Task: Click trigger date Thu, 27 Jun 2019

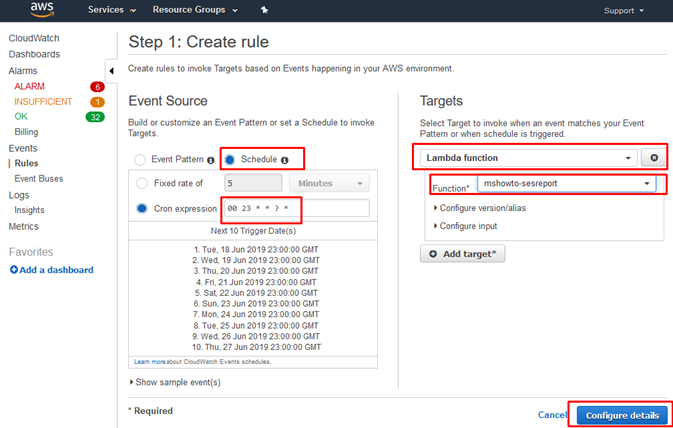Action: coord(256,347)
